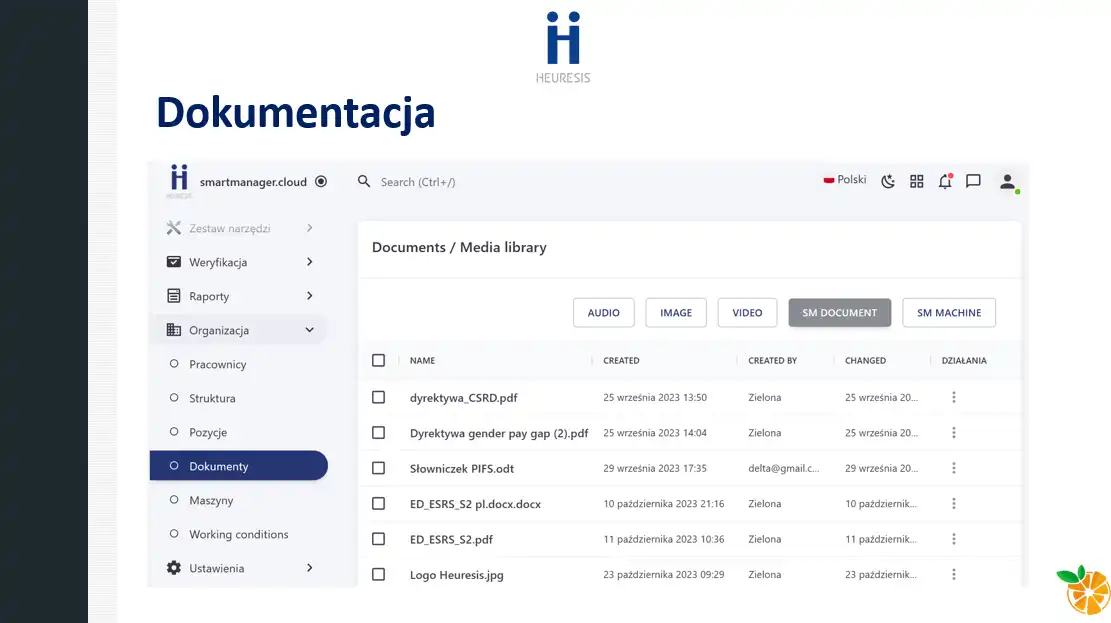Viewport: 1111px width, 623px height.
Task: Click the Search (Ctrl+/) field
Action: pos(500,182)
